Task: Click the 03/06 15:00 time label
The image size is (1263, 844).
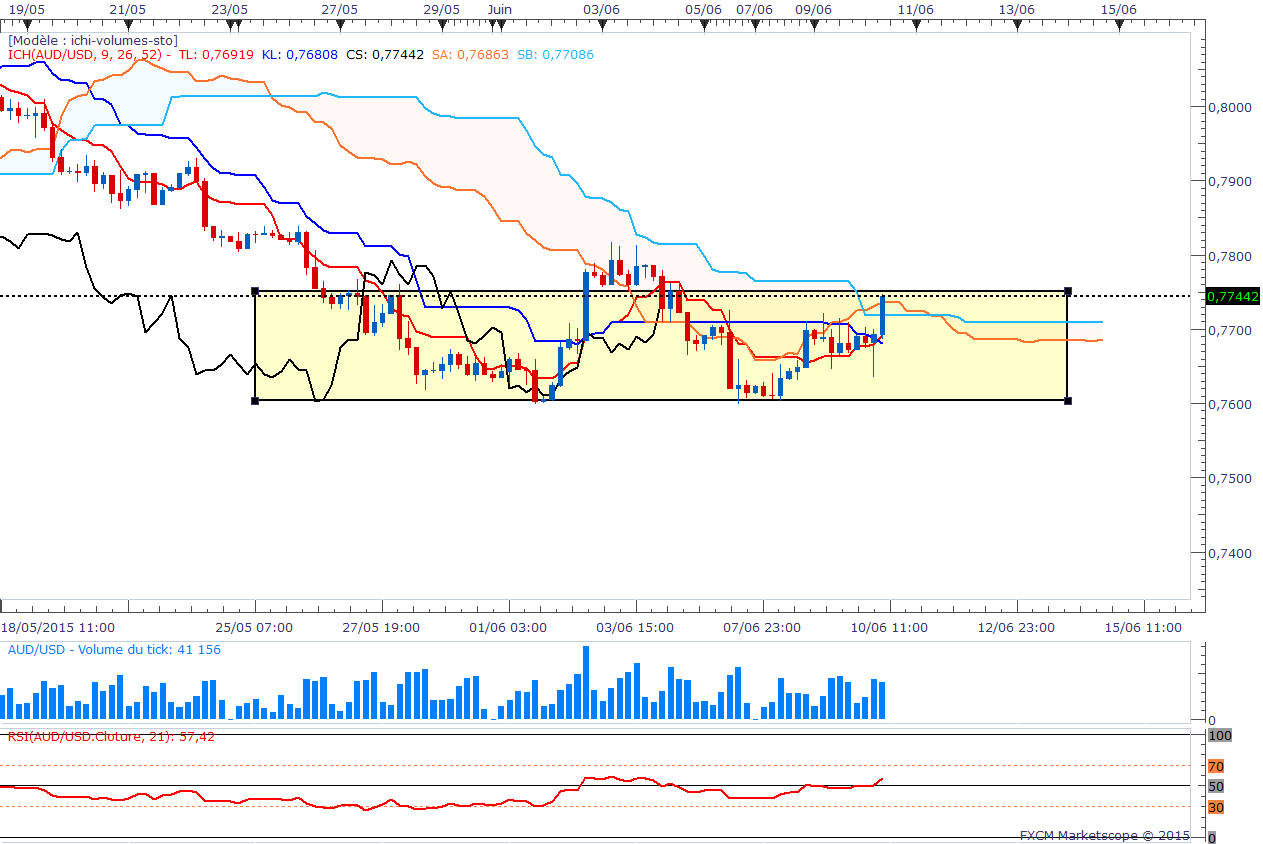Action: 636,628
